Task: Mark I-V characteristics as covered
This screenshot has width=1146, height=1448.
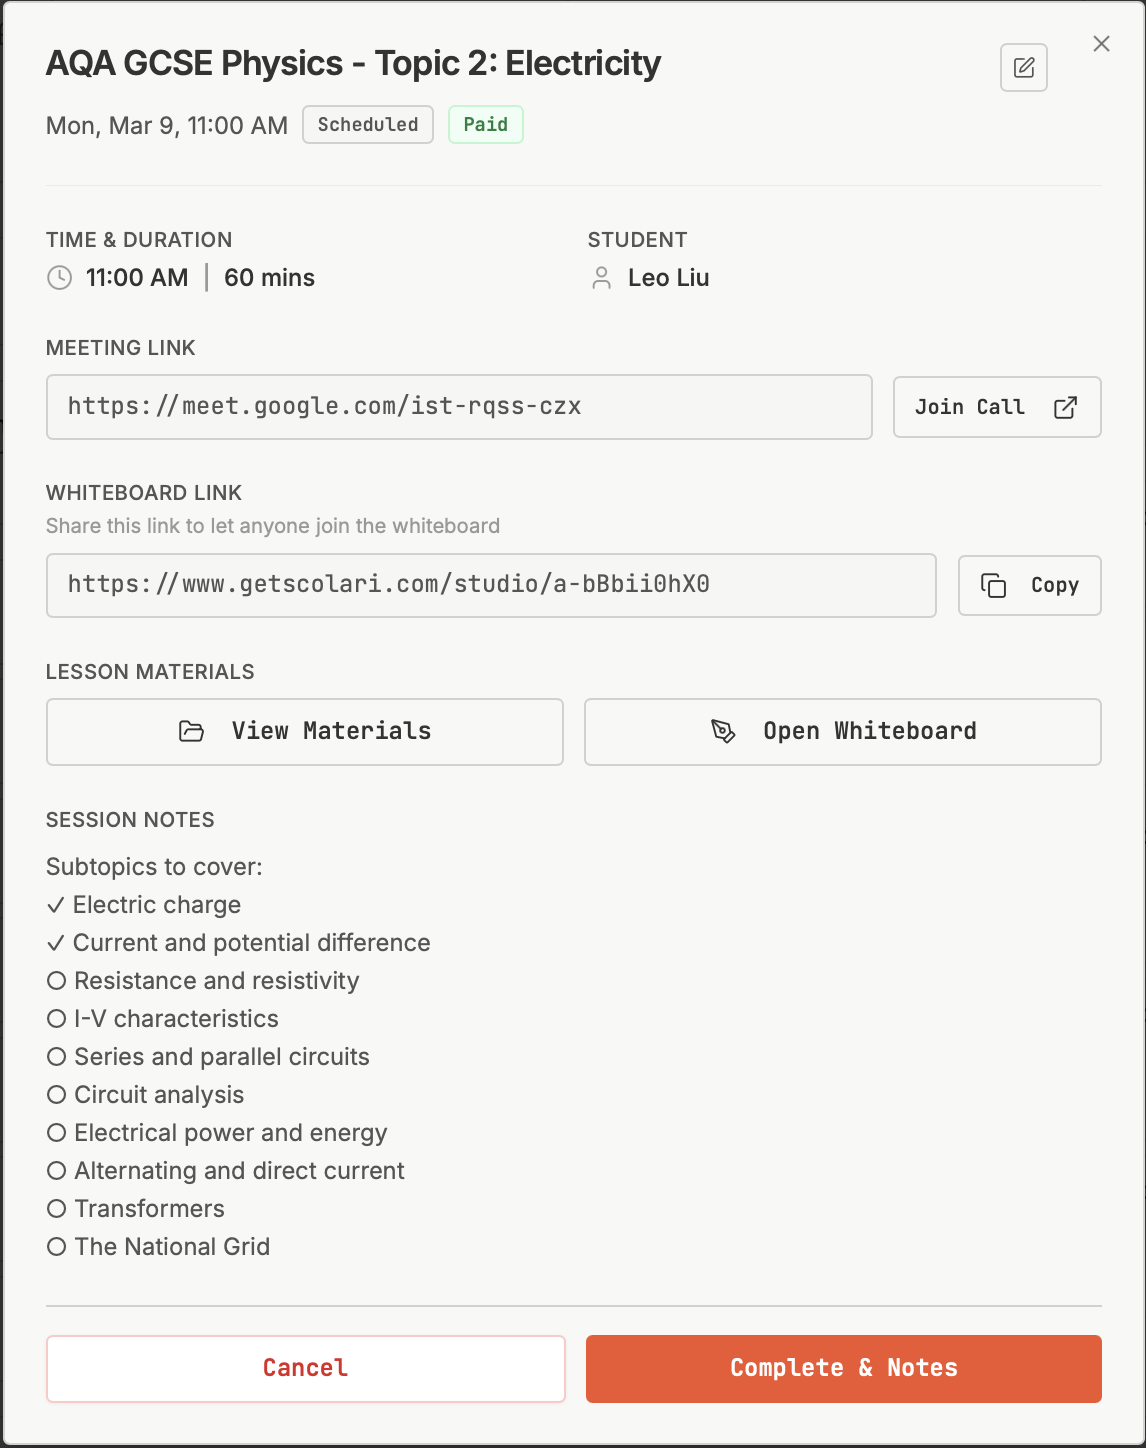Action: pos(57,1019)
